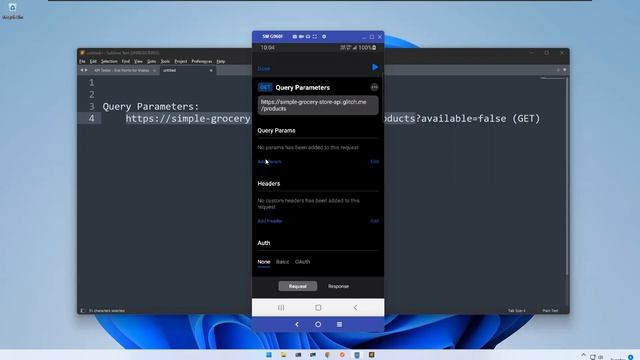Select the untitled tab in Sublime Text
The height and width of the screenshot is (360, 640).
[187, 70]
